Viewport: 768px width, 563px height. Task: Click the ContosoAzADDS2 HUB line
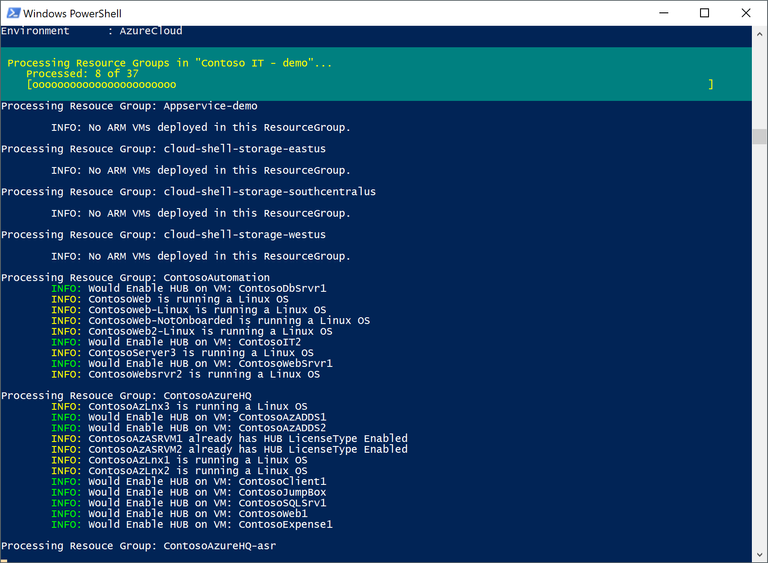click(189, 428)
